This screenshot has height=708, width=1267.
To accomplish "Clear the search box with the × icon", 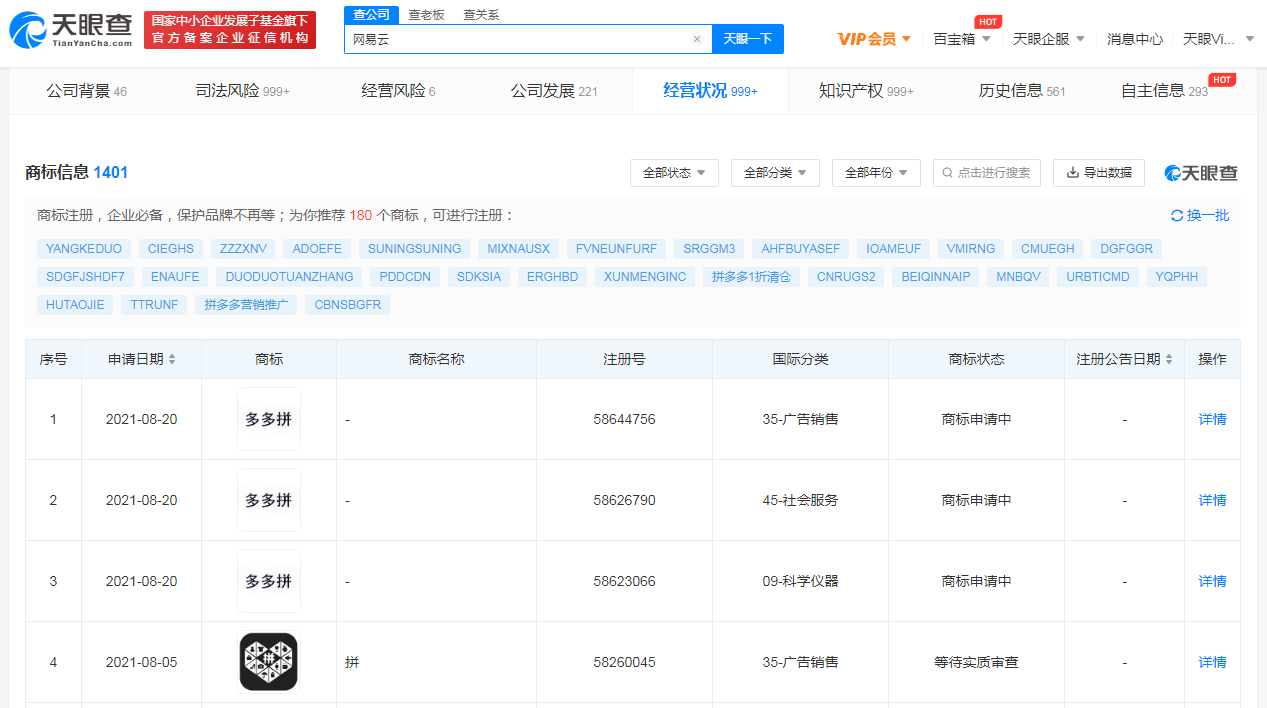I will [x=697, y=38].
